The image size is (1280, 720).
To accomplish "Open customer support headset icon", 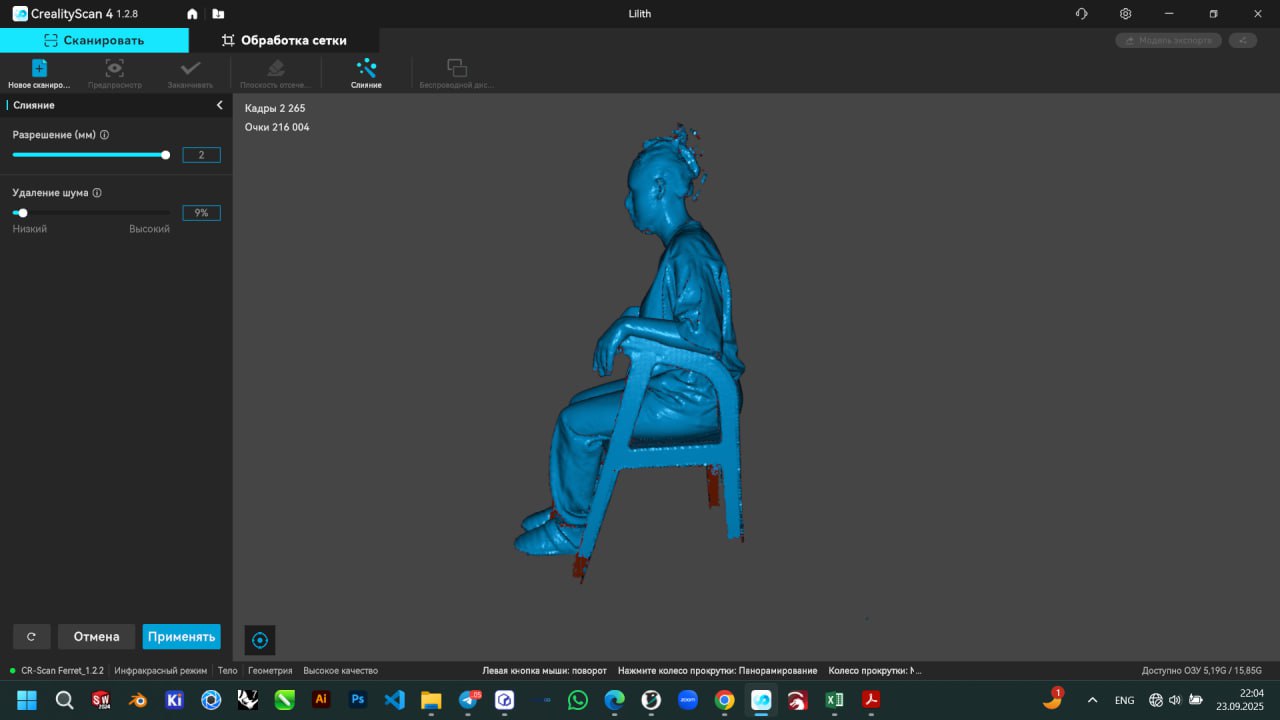I will click(1081, 14).
